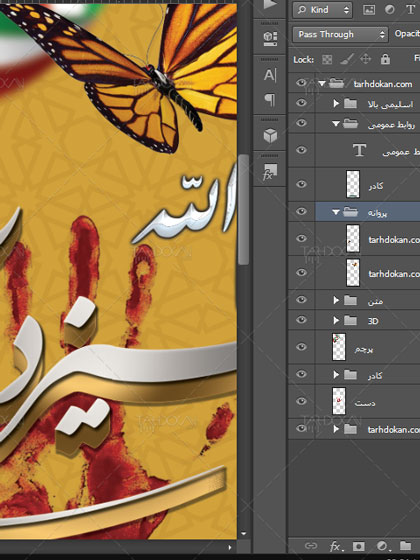The width and height of the screenshot is (420, 560).
Task: Hide the اسلیمی بالا group eye
Action: 301,103
